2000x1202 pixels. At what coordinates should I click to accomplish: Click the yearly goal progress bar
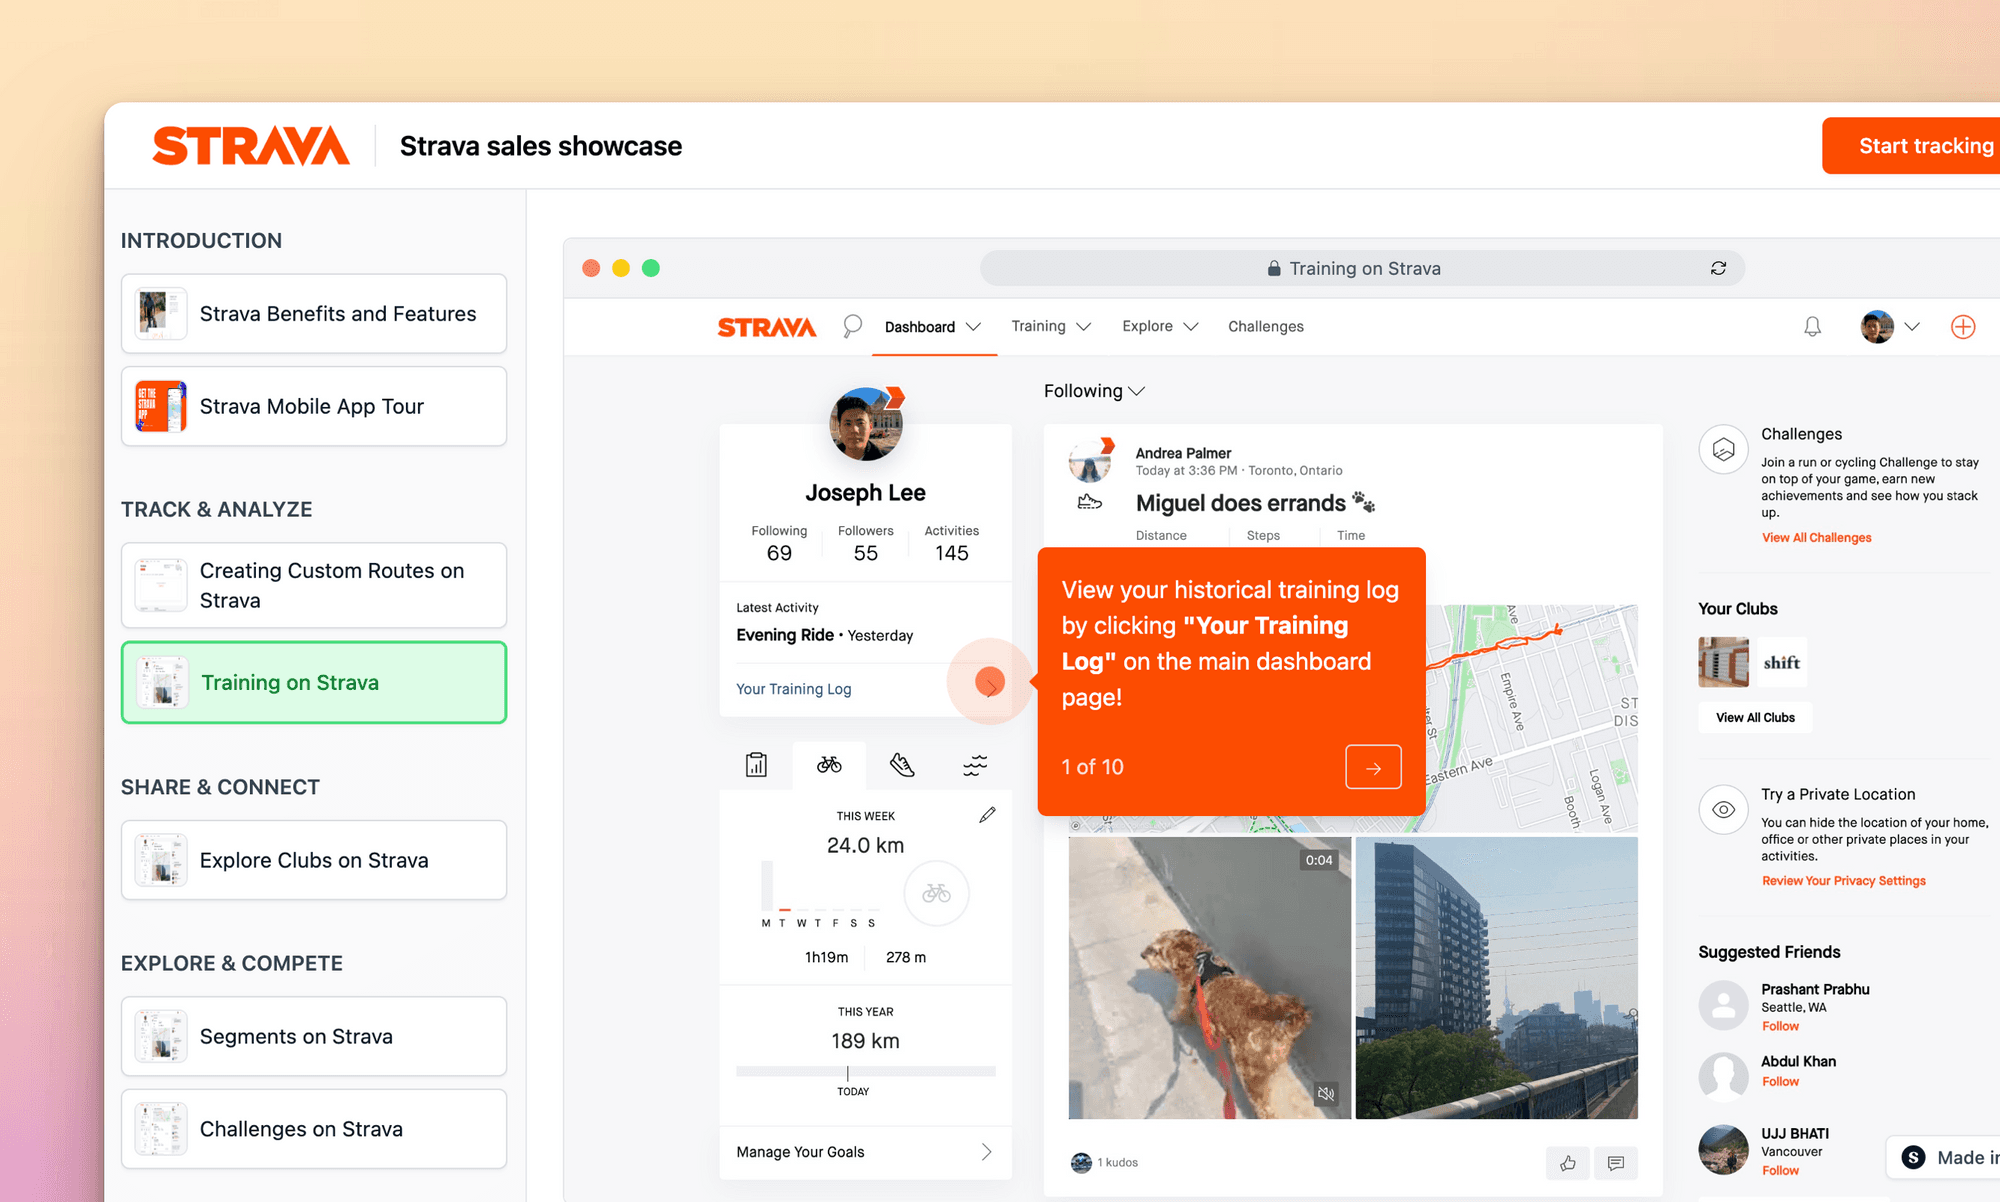[x=865, y=1071]
